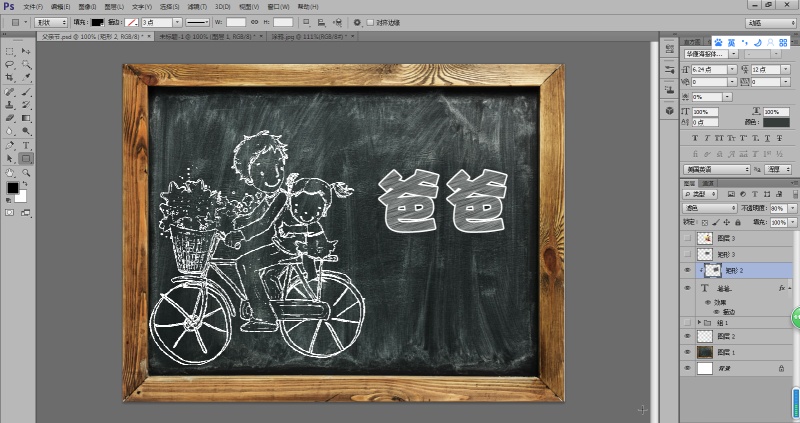Enable the align edges checkbox
Viewport: 800px width, 423px height.
tap(370, 22)
